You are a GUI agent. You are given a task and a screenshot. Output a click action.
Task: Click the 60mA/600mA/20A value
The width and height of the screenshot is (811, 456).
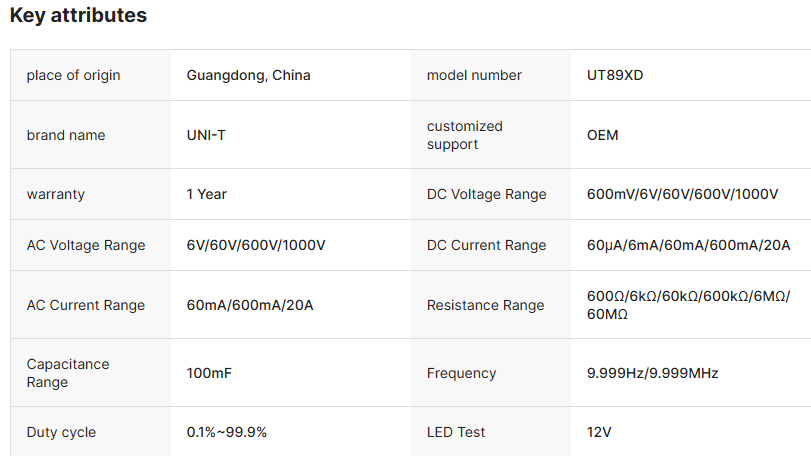(x=250, y=305)
